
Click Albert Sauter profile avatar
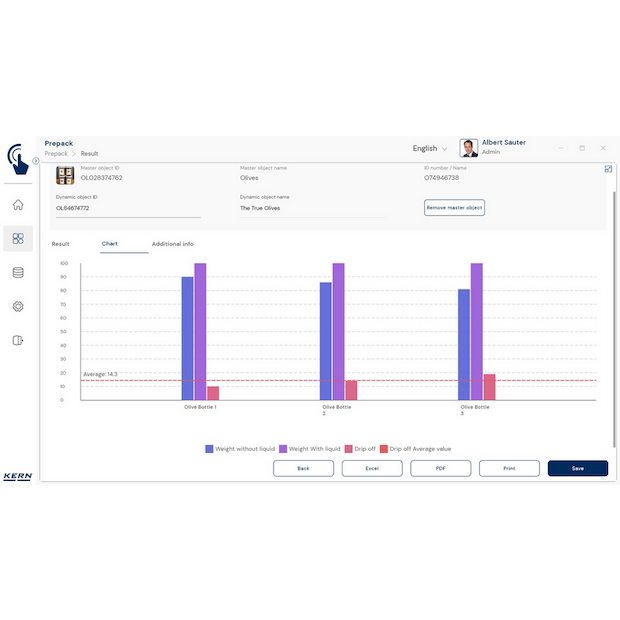(x=468, y=148)
